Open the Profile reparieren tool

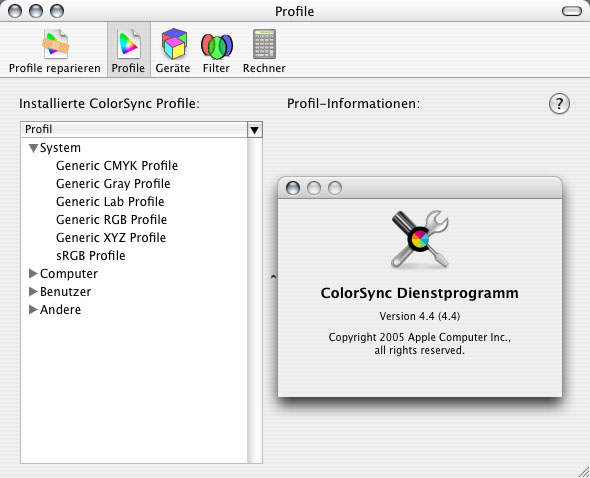coord(55,51)
